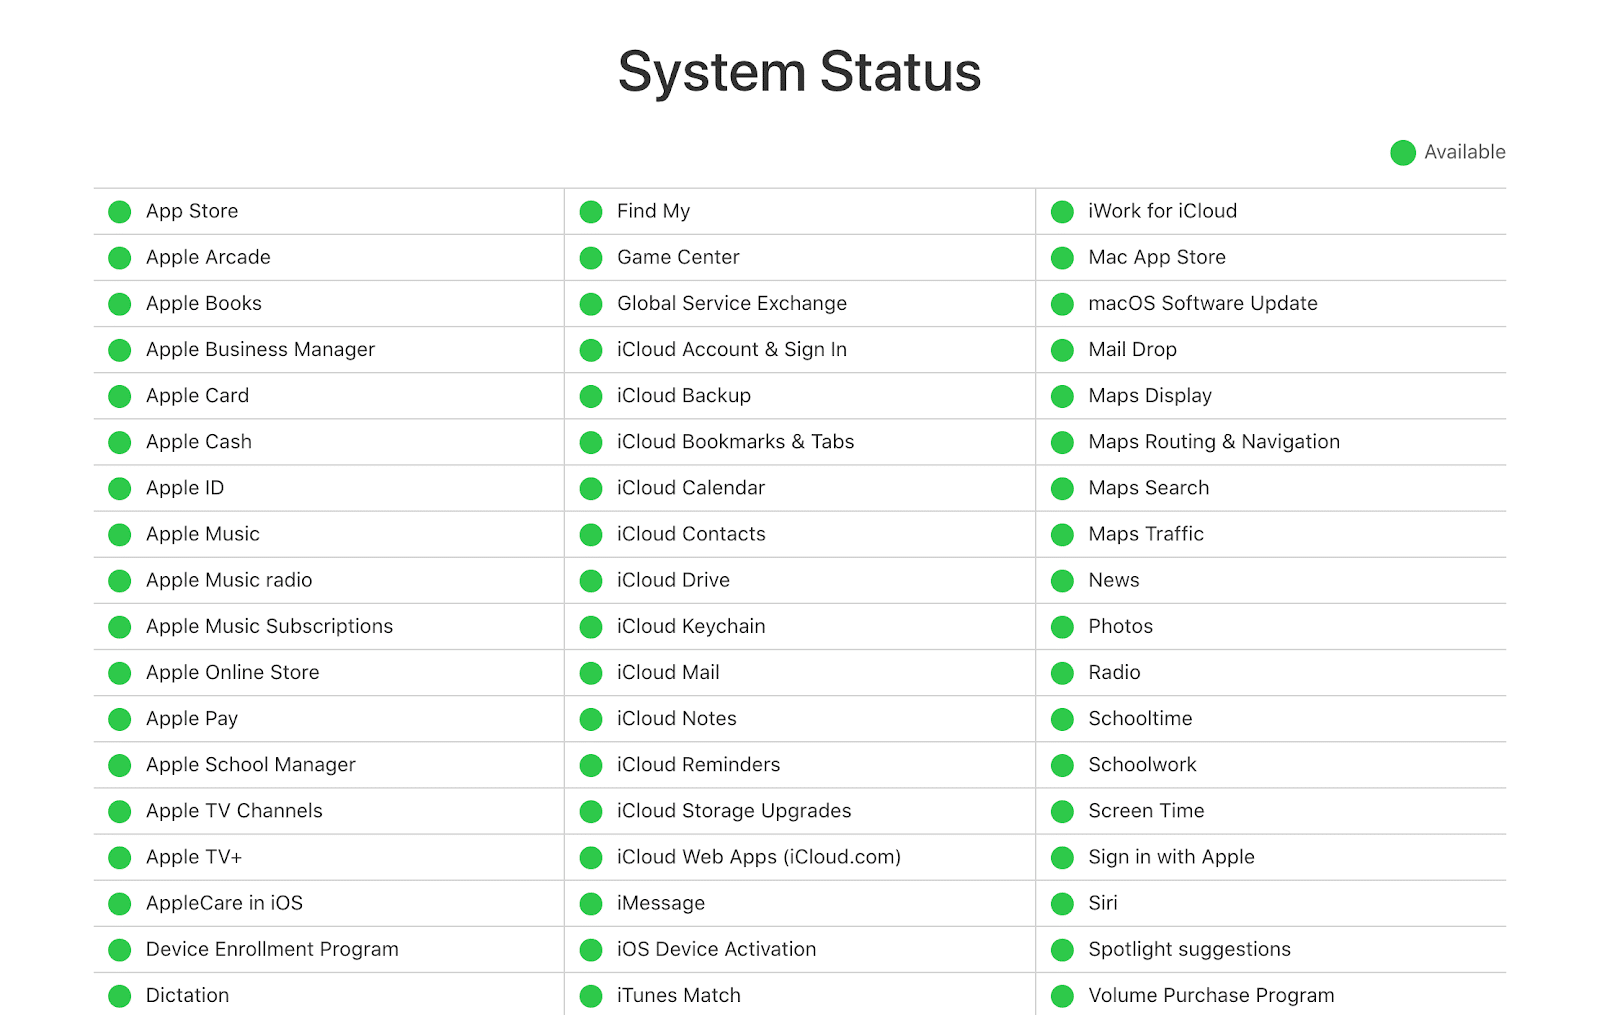Click the green dot beside iMessage

(x=591, y=904)
